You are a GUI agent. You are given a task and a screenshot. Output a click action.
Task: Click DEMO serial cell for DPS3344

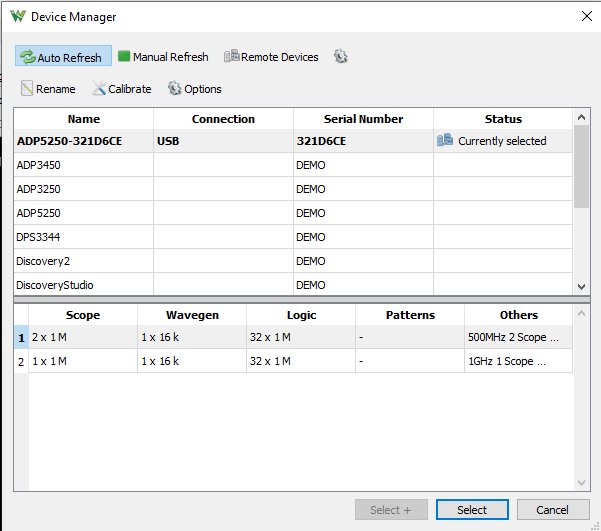point(363,237)
